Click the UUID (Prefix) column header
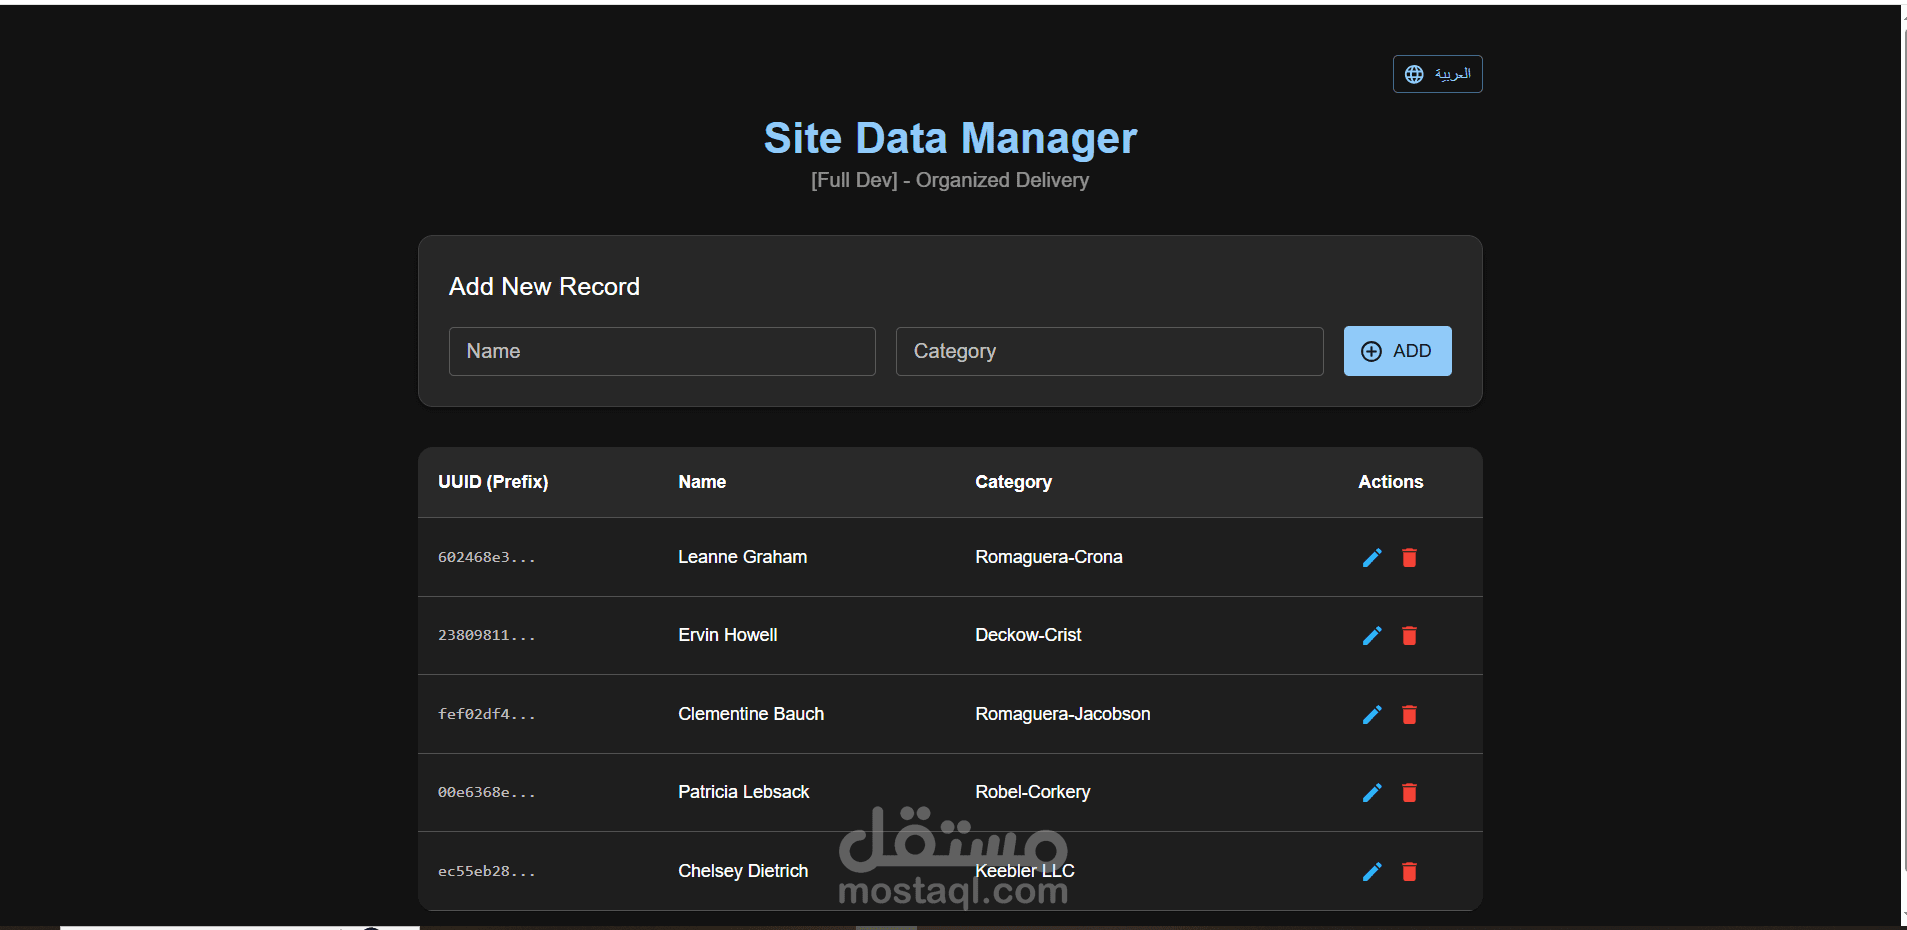The width and height of the screenshot is (1907, 930). [x=493, y=481]
